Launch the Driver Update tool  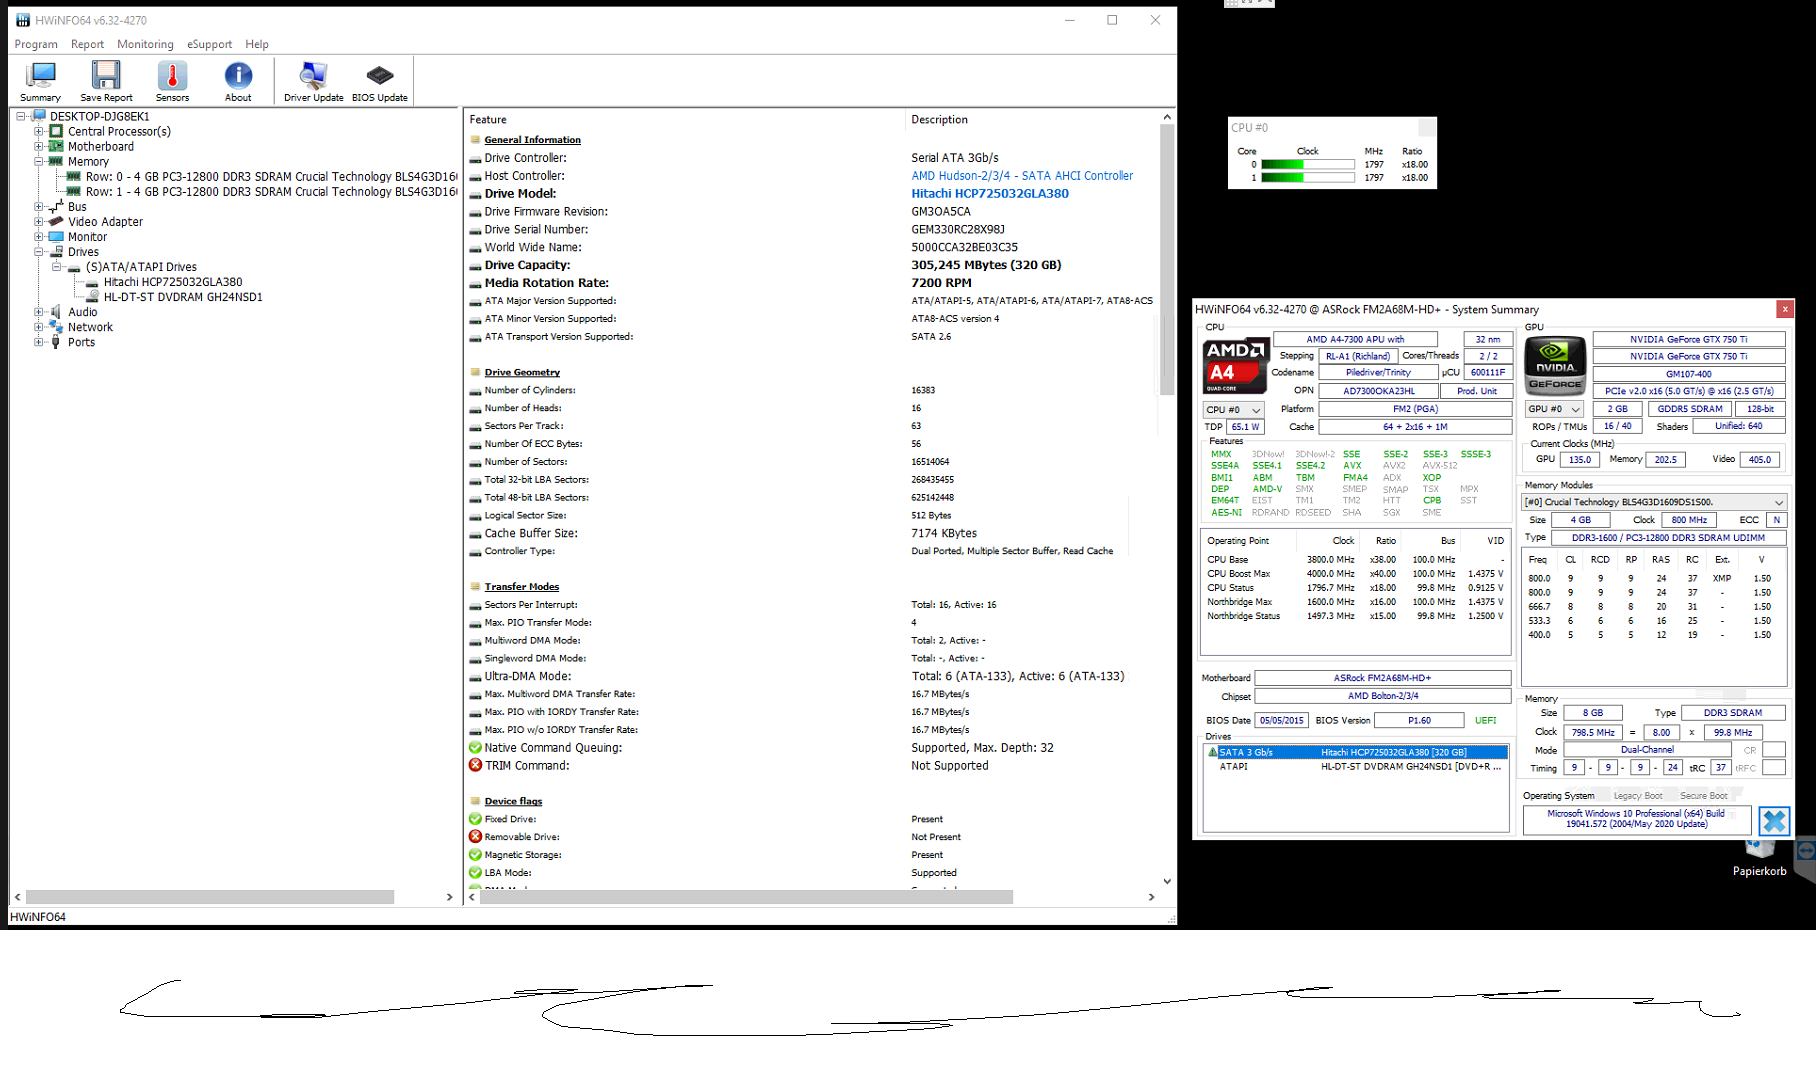pos(313,76)
